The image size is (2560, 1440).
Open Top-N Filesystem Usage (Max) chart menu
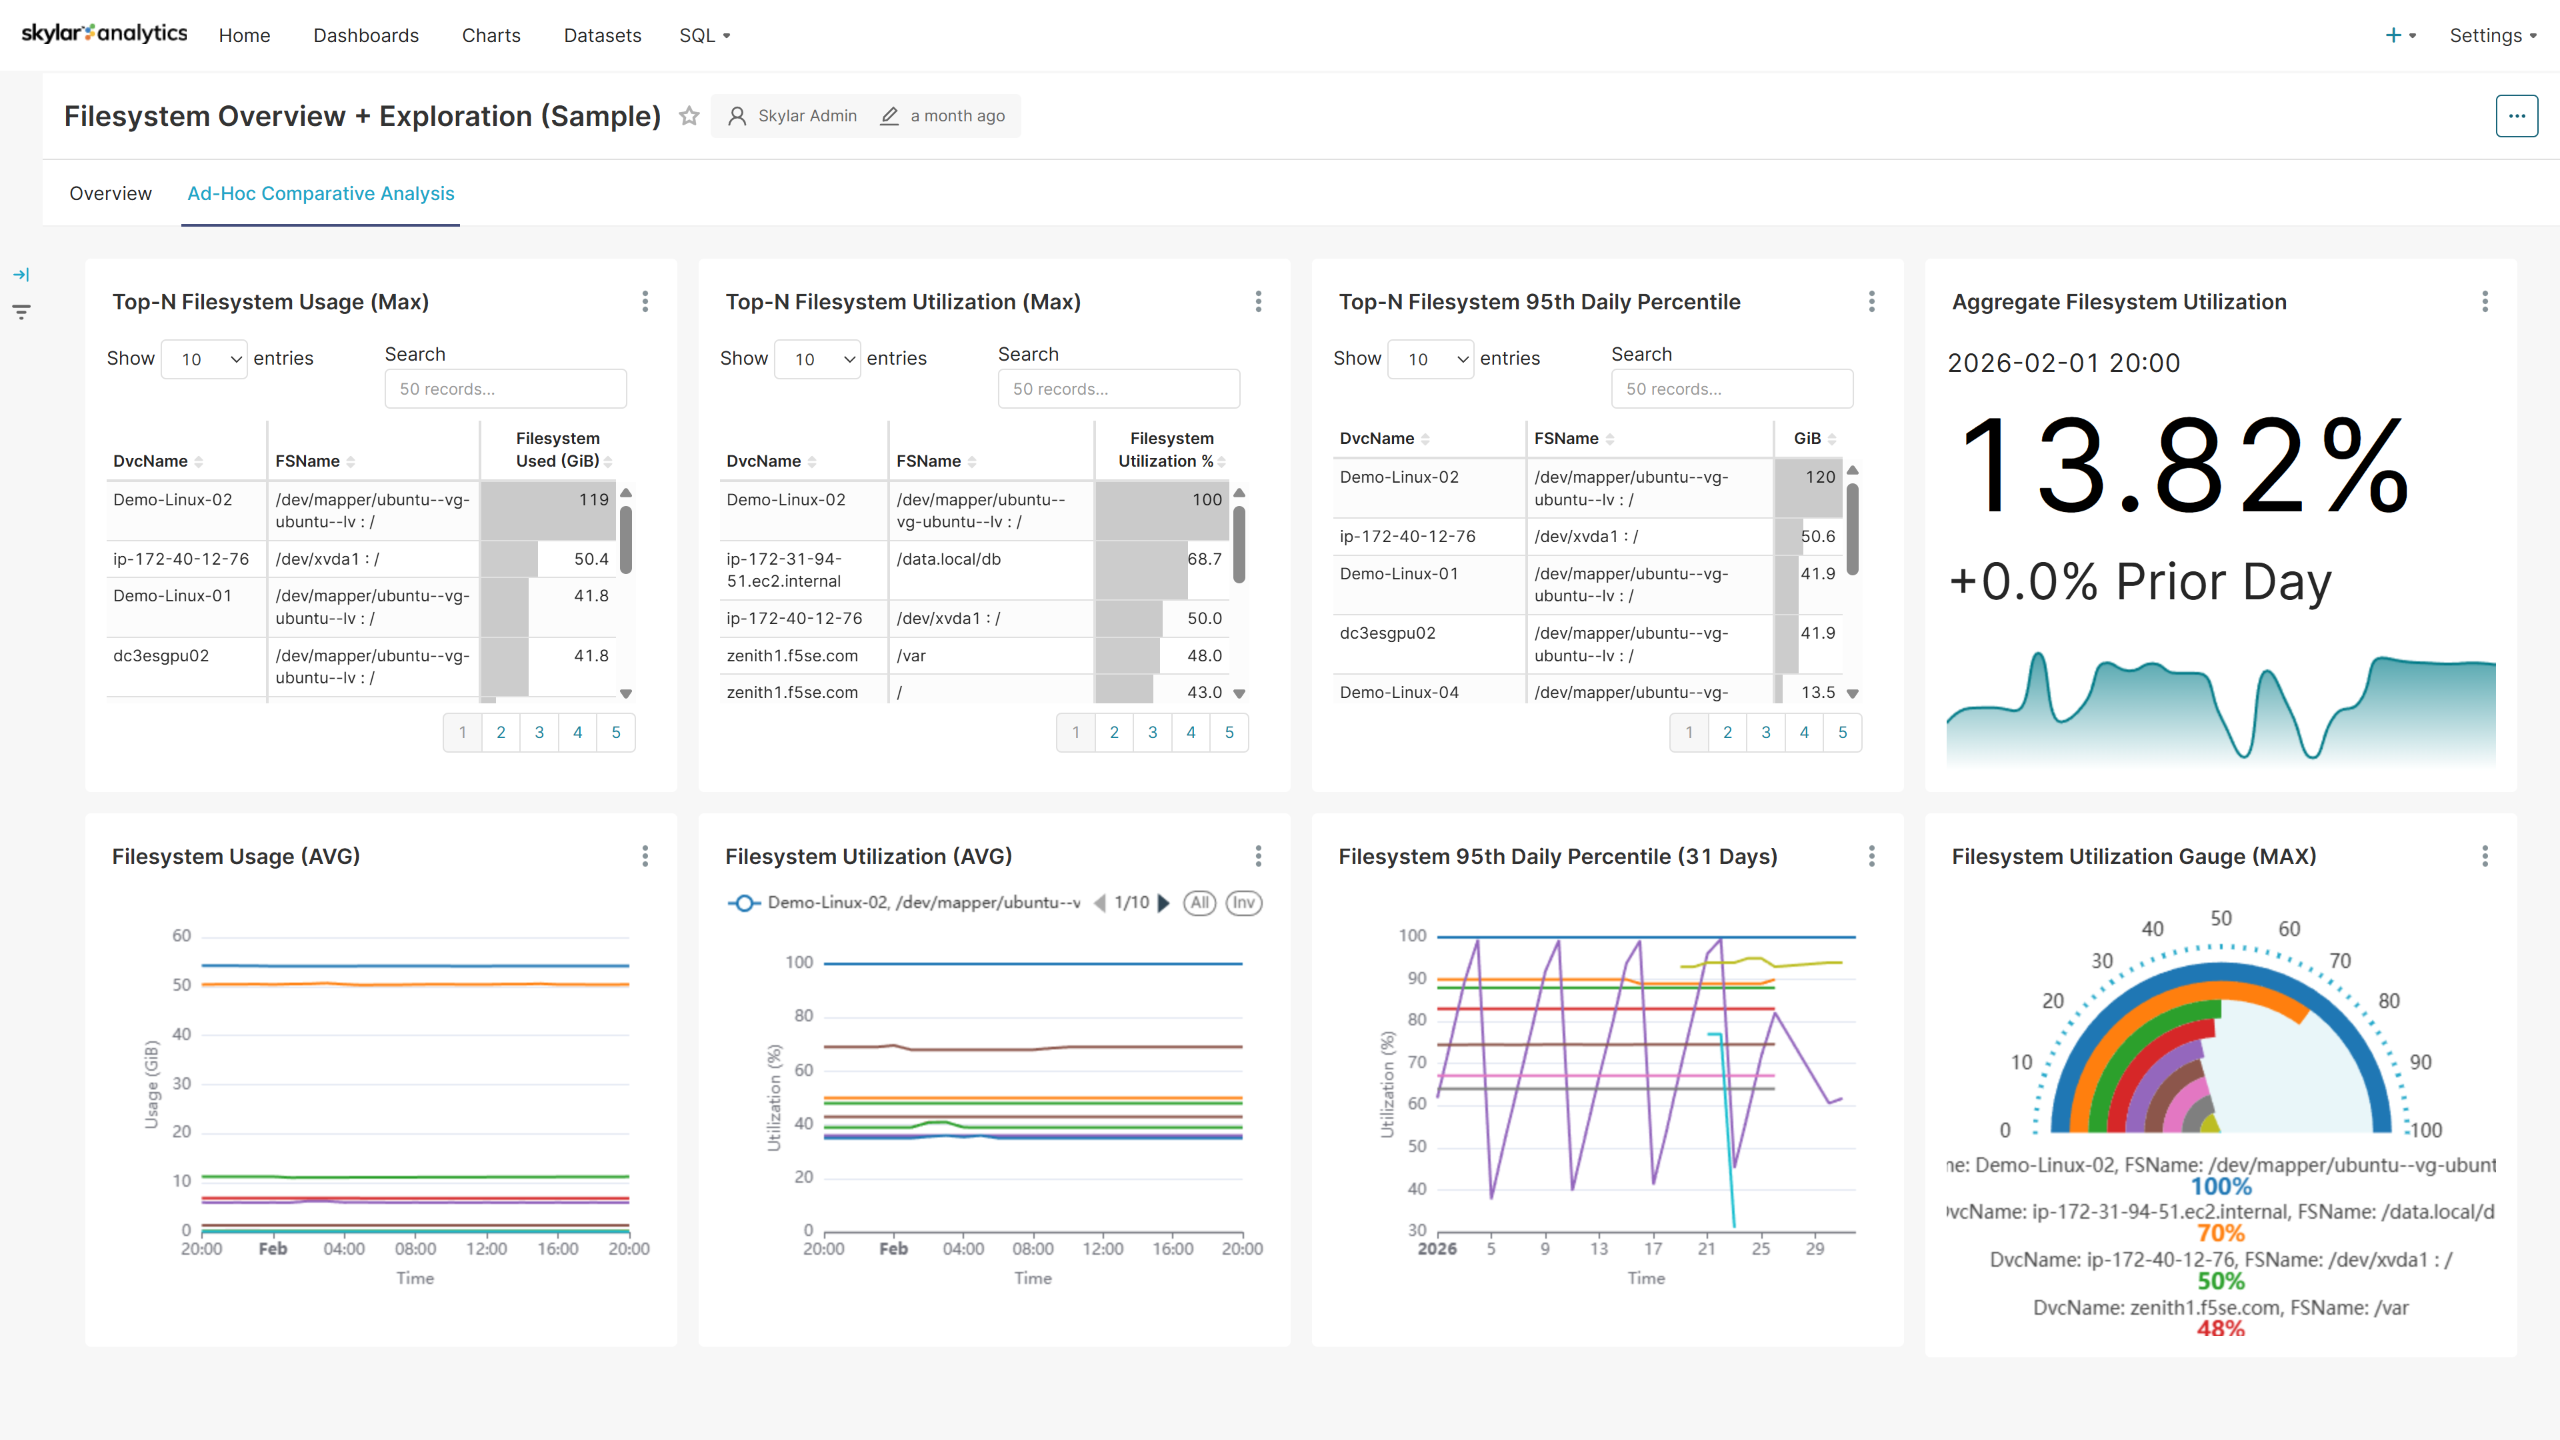coord(645,302)
